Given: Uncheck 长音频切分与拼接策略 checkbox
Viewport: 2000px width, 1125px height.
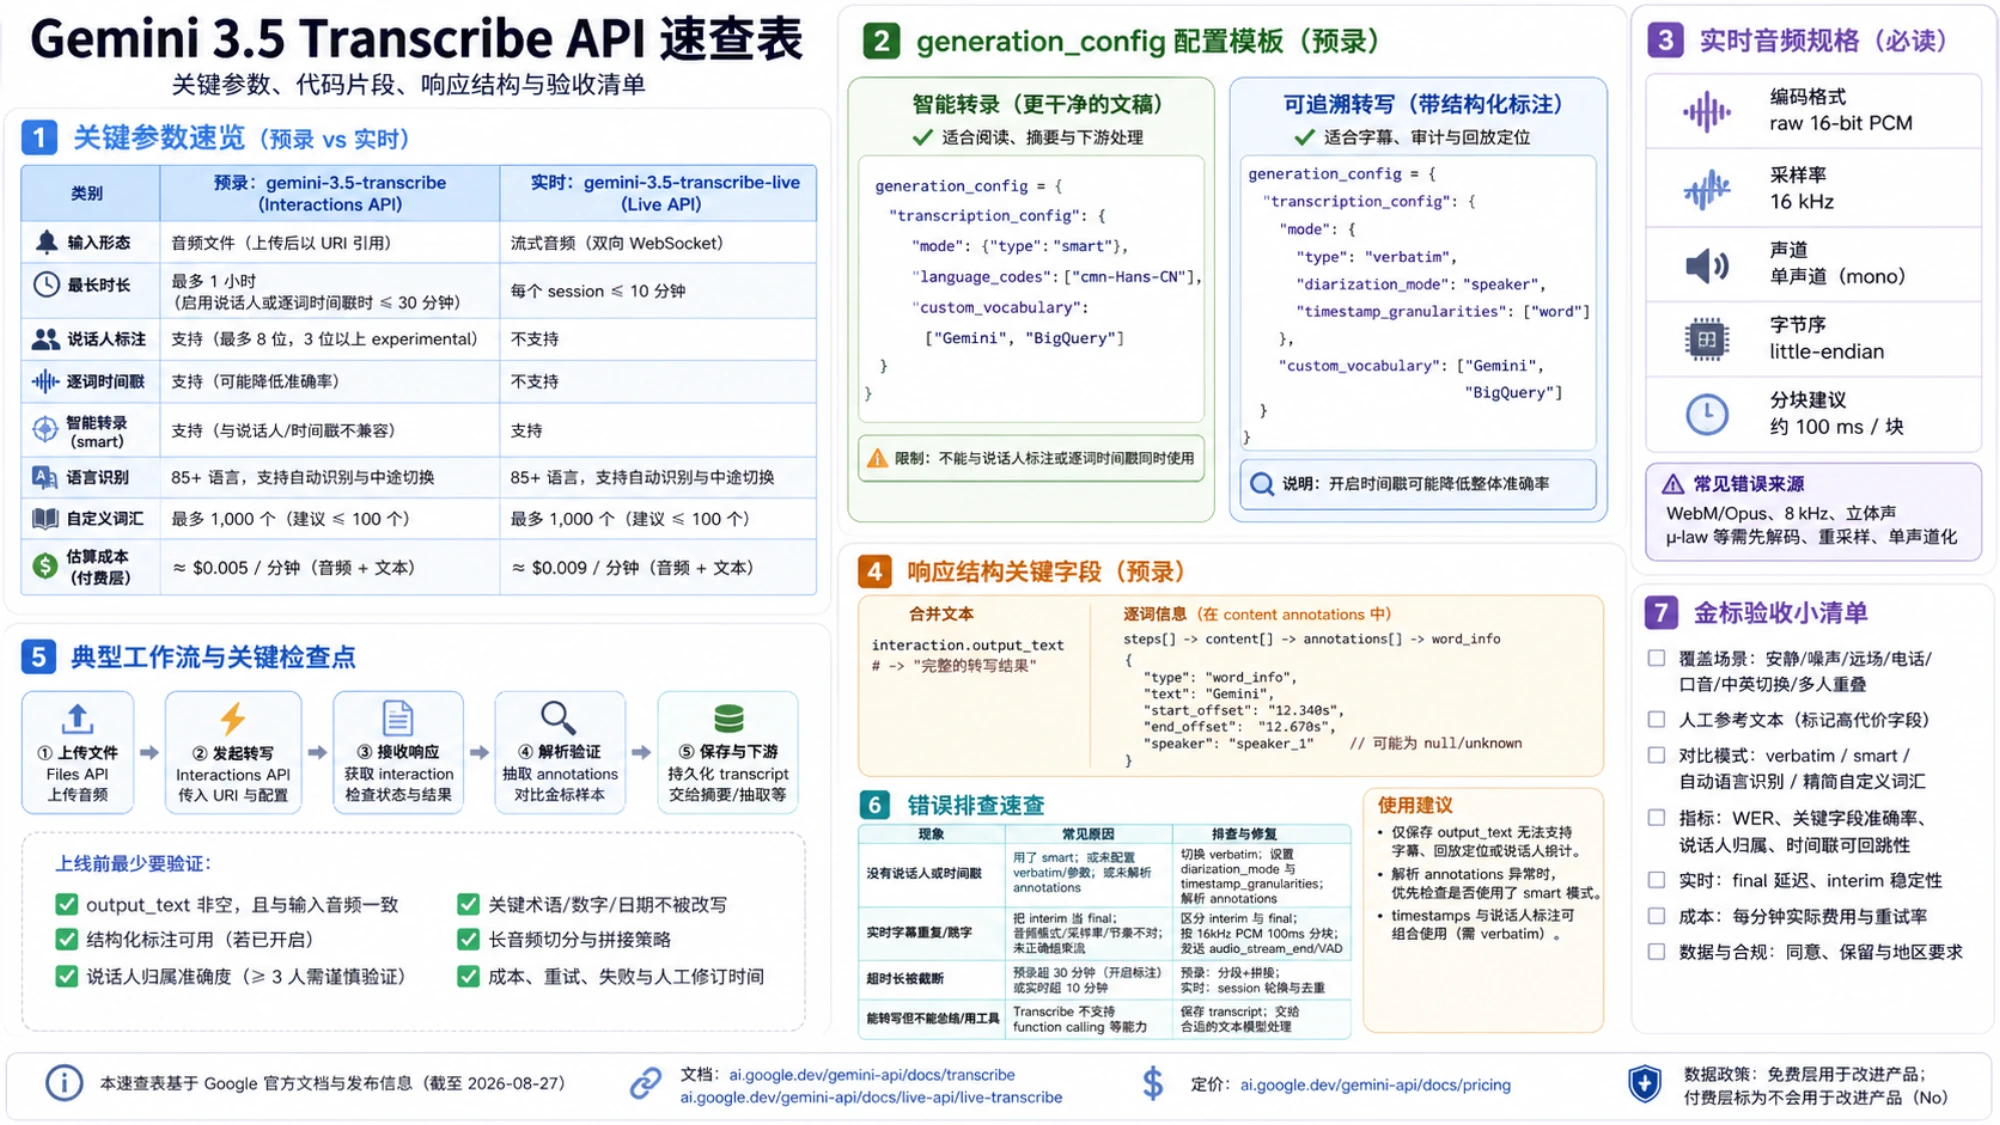Looking at the screenshot, I should click(468, 940).
